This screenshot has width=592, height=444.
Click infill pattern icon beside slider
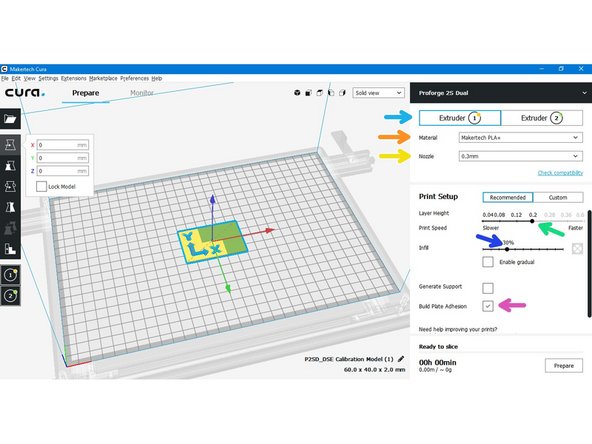pos(577,248)
